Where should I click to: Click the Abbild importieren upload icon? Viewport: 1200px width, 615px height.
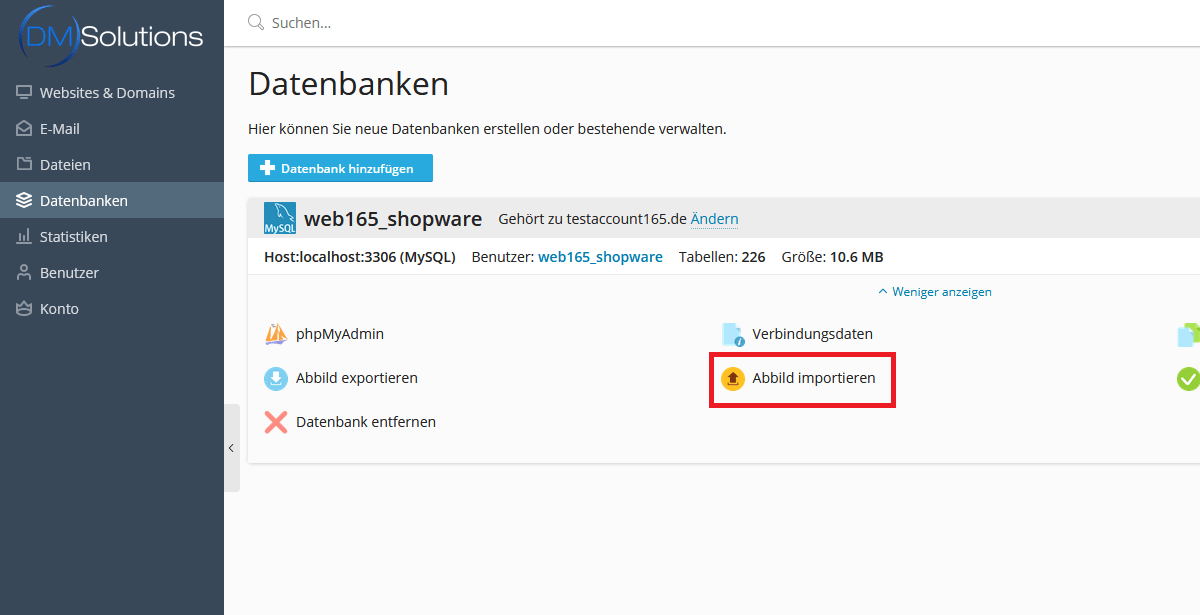pos(733,378)
